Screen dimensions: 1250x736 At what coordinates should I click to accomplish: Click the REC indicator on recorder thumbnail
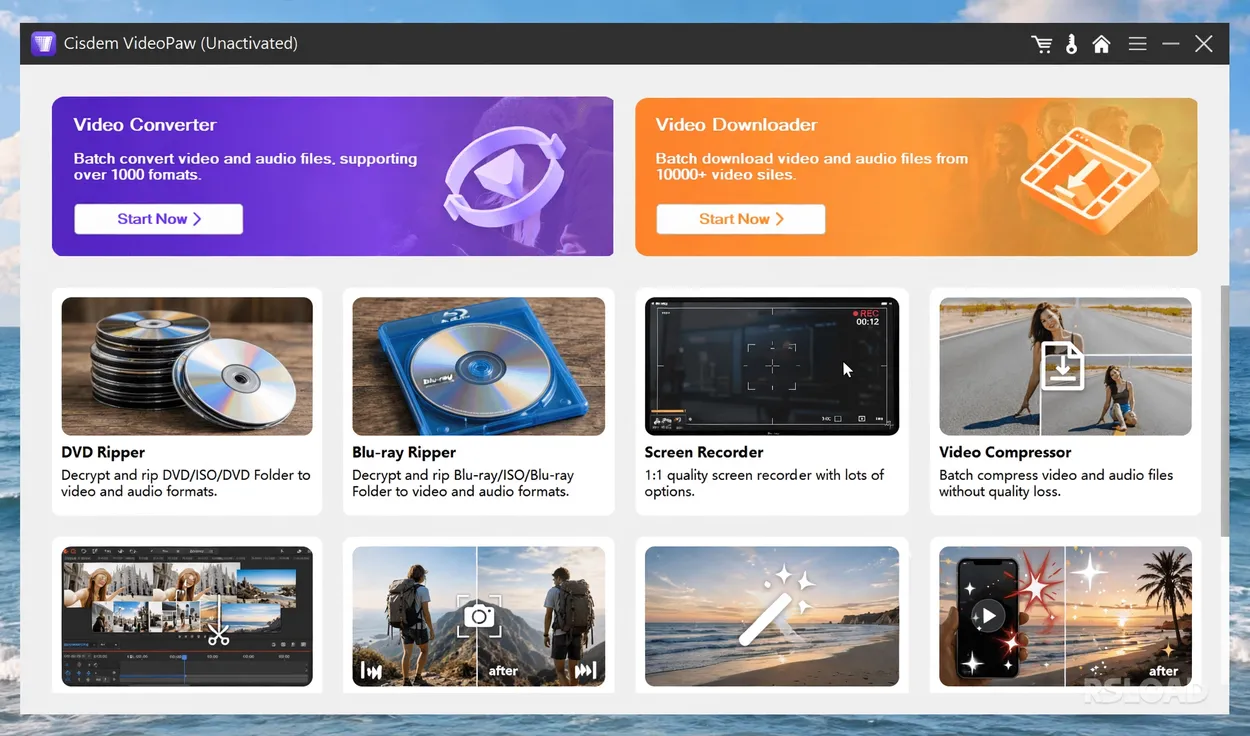click(x=866, y=313)
